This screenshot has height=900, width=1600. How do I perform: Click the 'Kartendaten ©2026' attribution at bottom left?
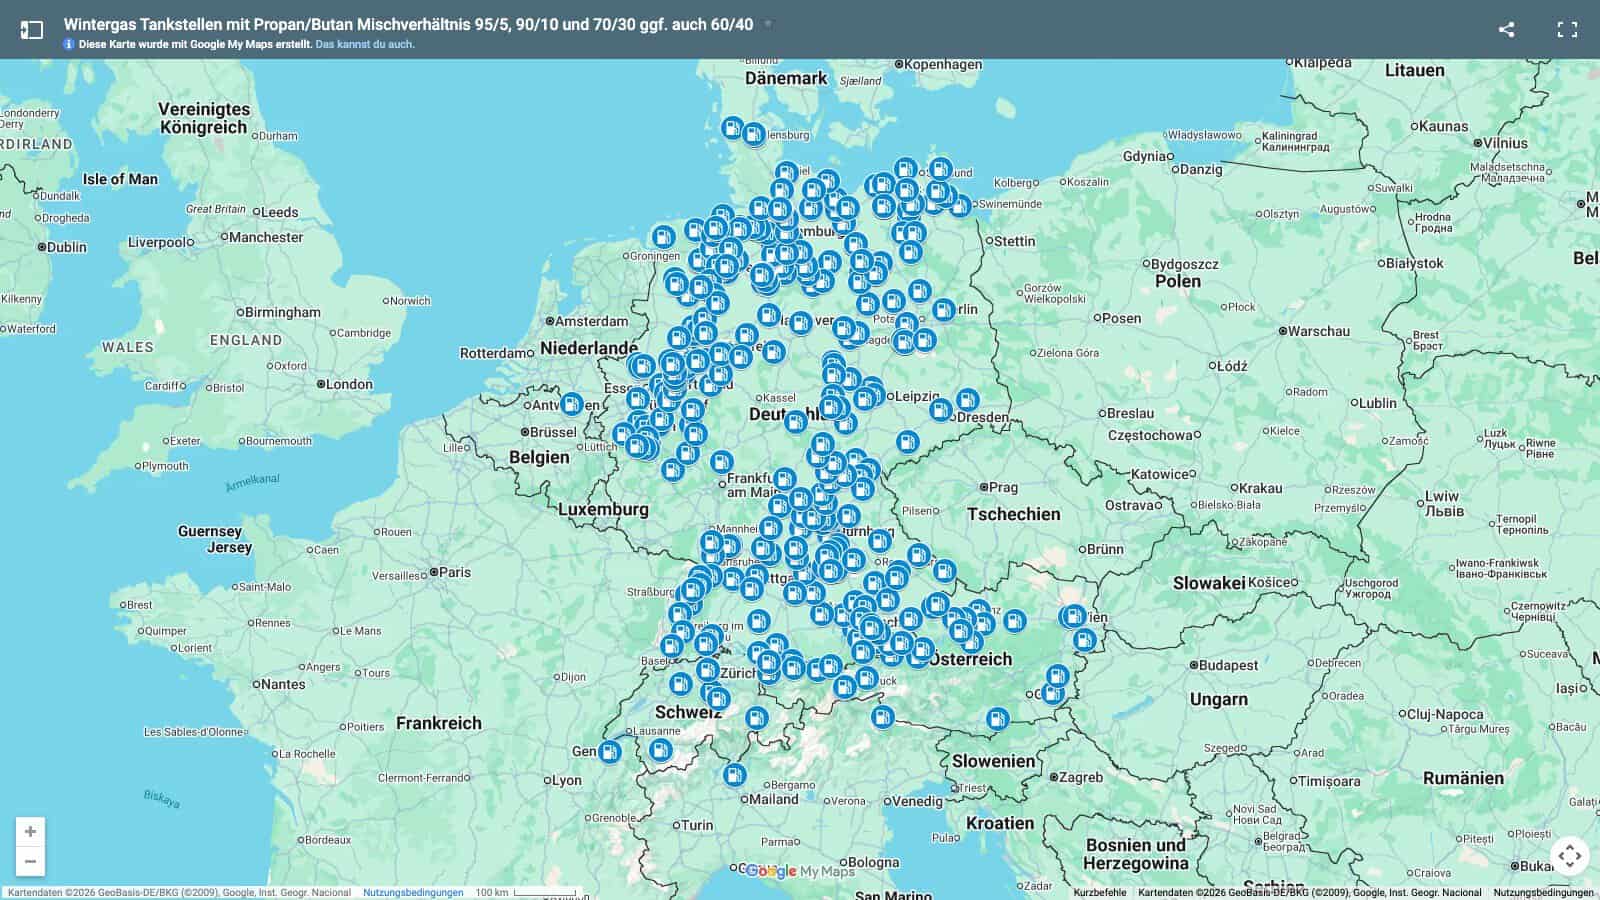179,892
